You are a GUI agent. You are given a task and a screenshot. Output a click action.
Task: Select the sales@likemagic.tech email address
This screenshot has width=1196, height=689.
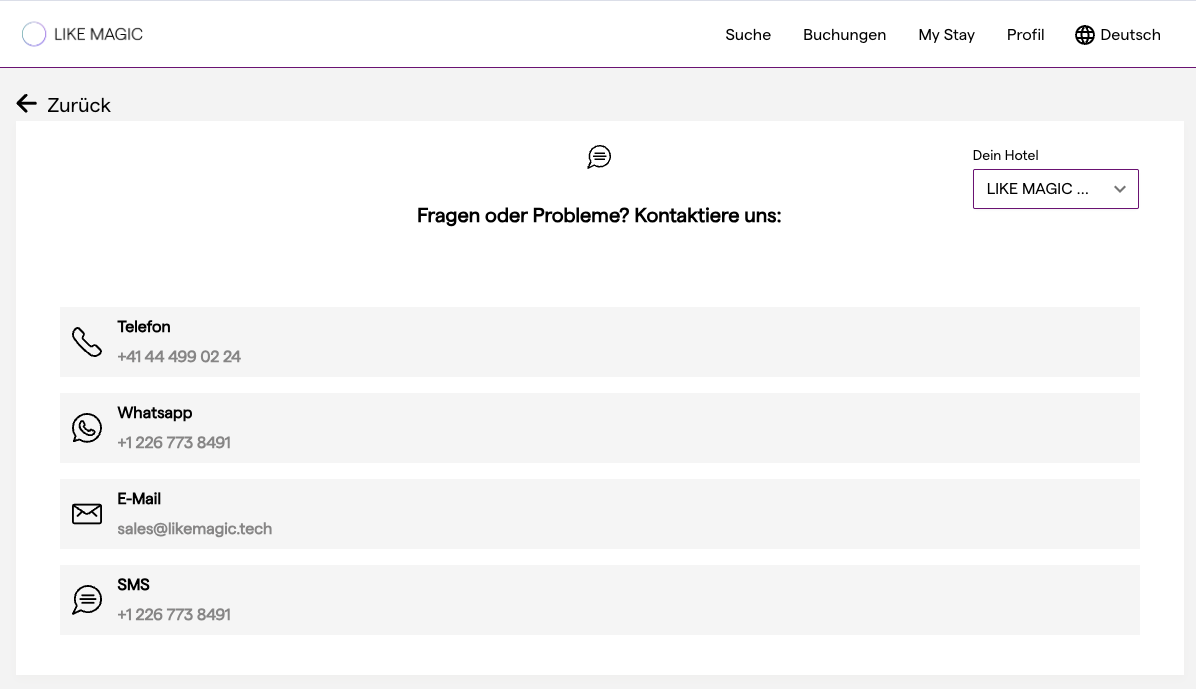click(194, 529)
